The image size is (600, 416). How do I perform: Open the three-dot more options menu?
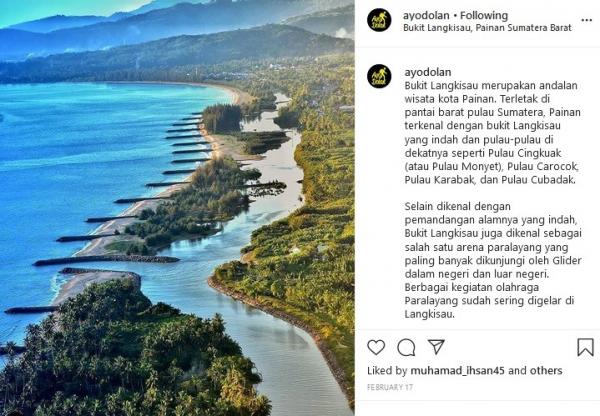click(586, 20)
